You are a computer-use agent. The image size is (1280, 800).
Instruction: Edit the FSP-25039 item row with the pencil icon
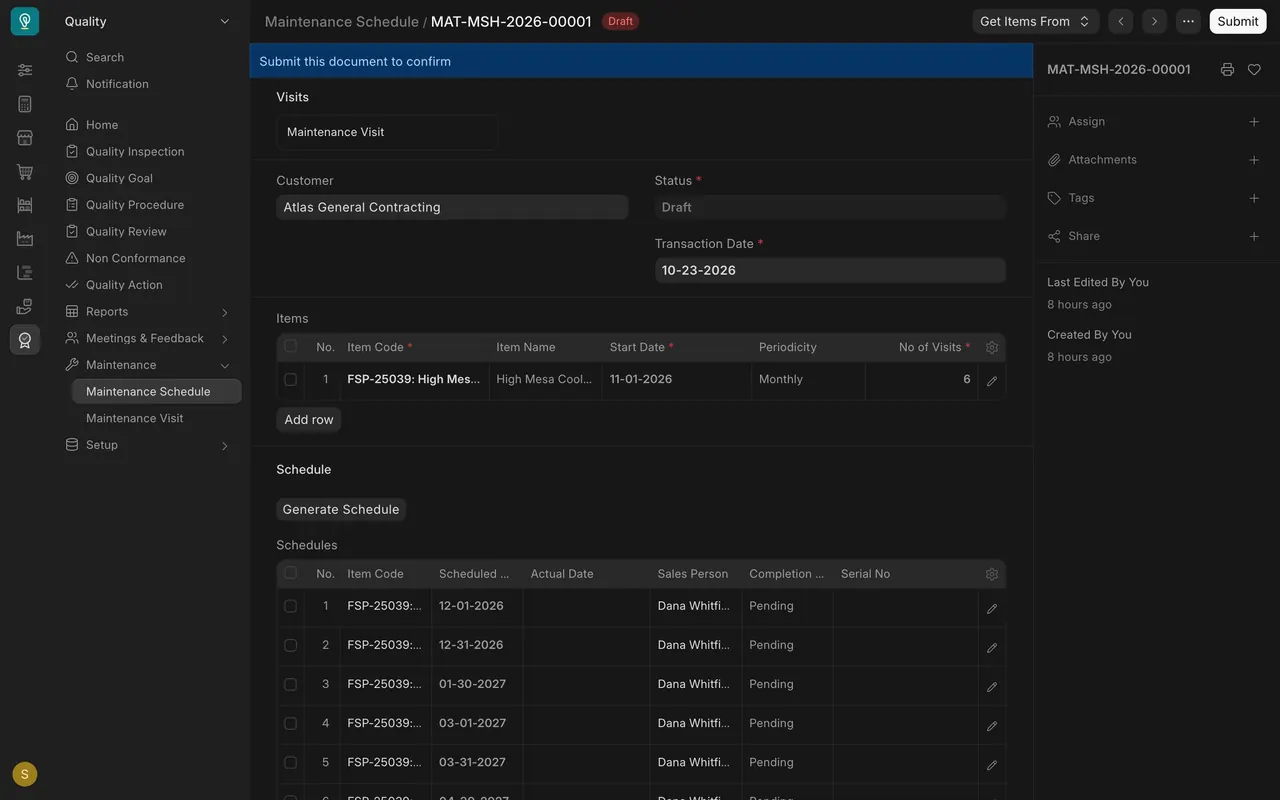tap(992, 381)
